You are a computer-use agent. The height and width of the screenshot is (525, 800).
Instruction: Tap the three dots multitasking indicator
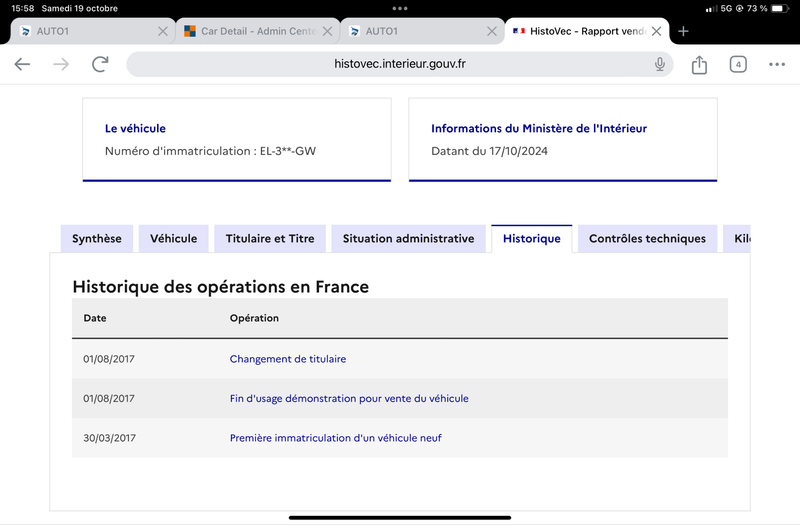tap(400, 8)
